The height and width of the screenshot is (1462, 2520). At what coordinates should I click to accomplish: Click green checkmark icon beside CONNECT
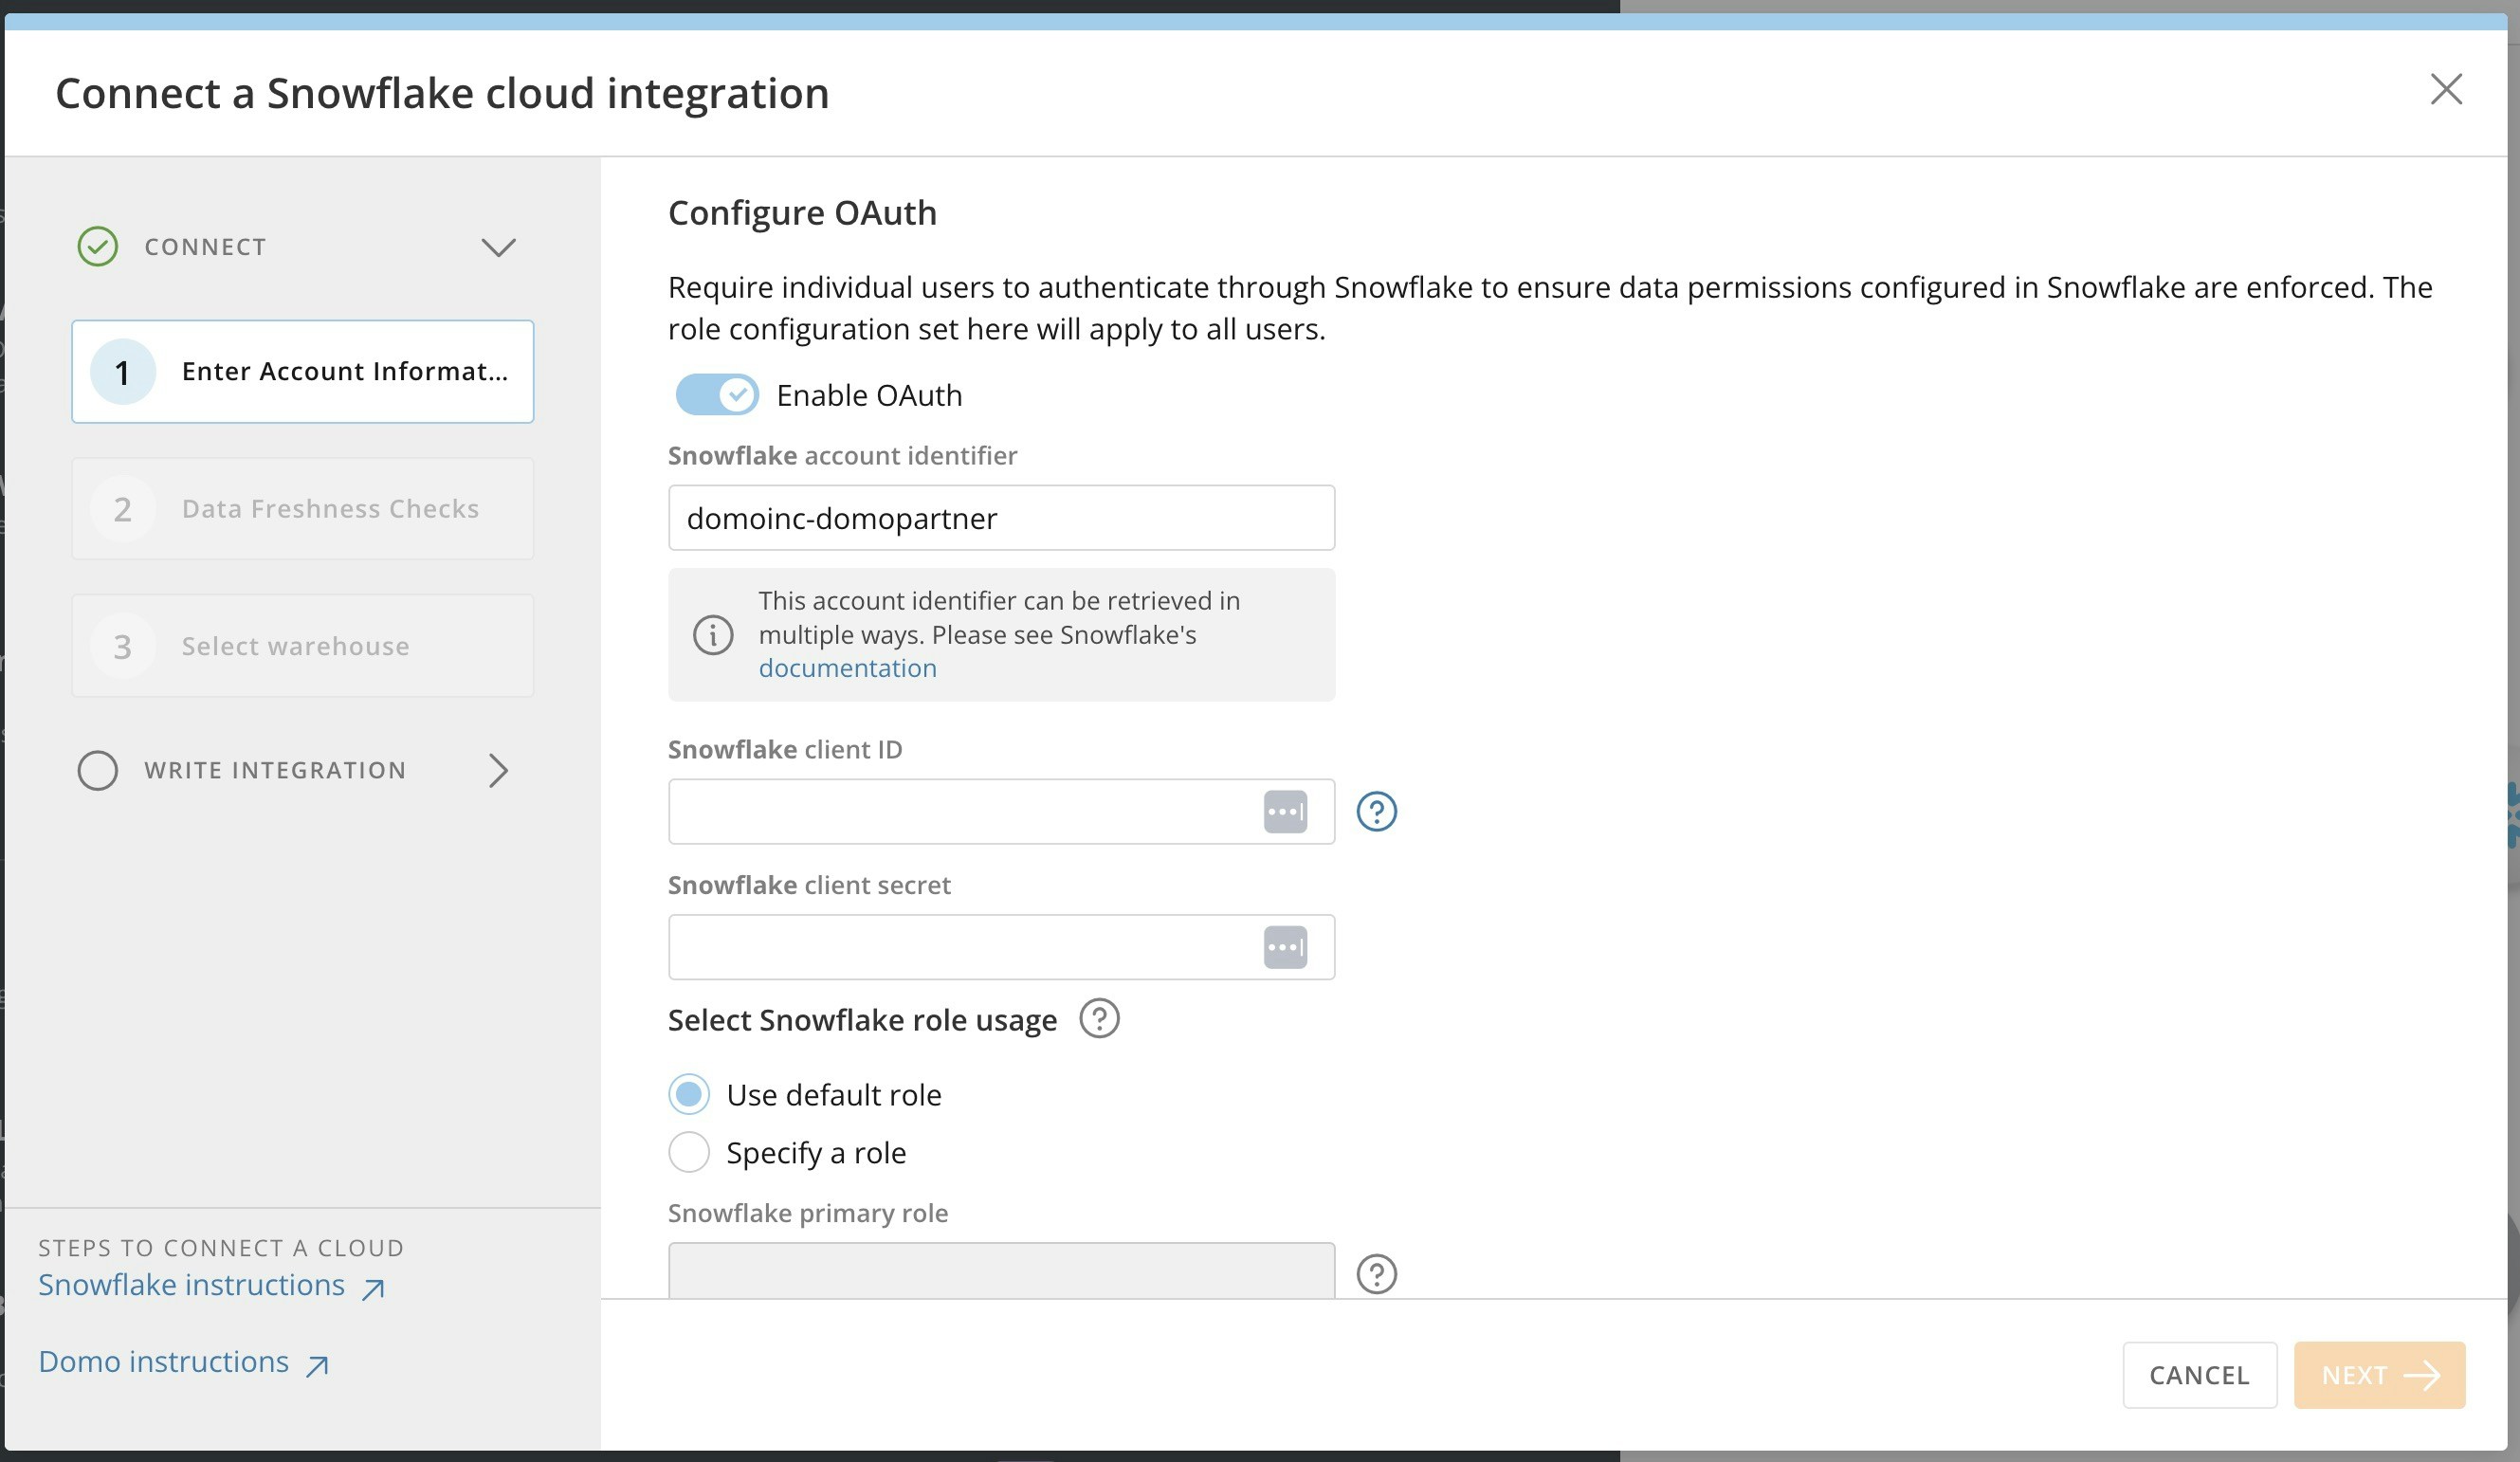[98, 246]
